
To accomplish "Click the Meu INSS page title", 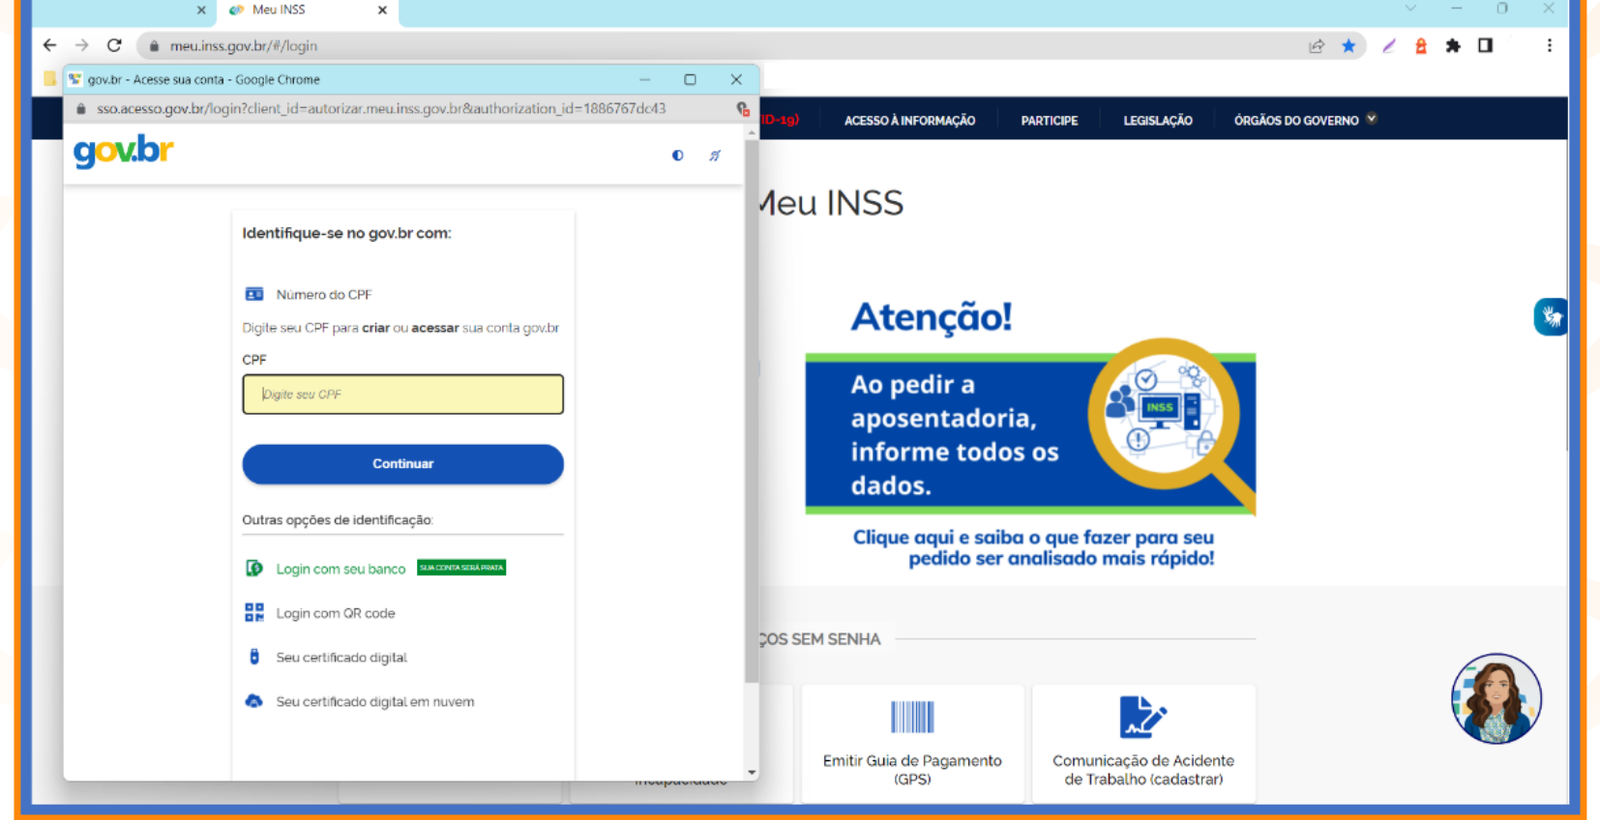I will point(830,203).
